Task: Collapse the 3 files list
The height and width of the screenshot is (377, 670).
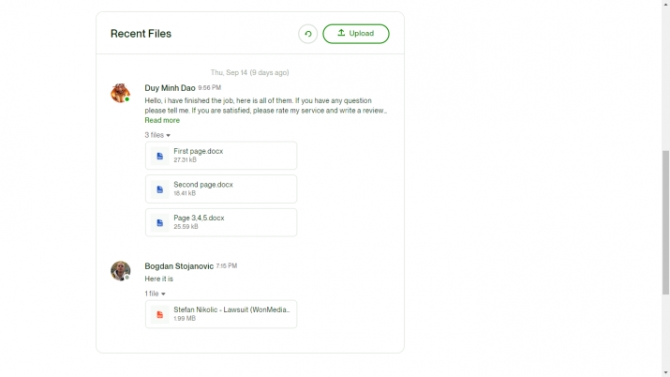Action: click(x=157, y=135)
